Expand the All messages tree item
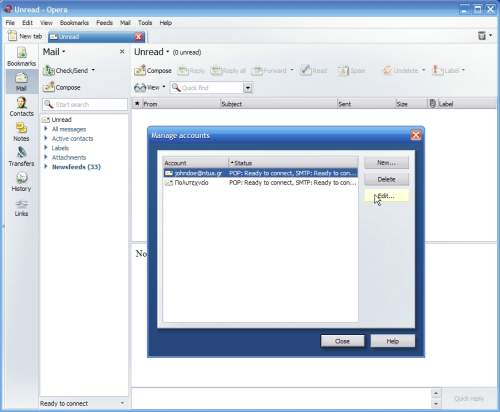500x412 pixels. click(46, 129)
